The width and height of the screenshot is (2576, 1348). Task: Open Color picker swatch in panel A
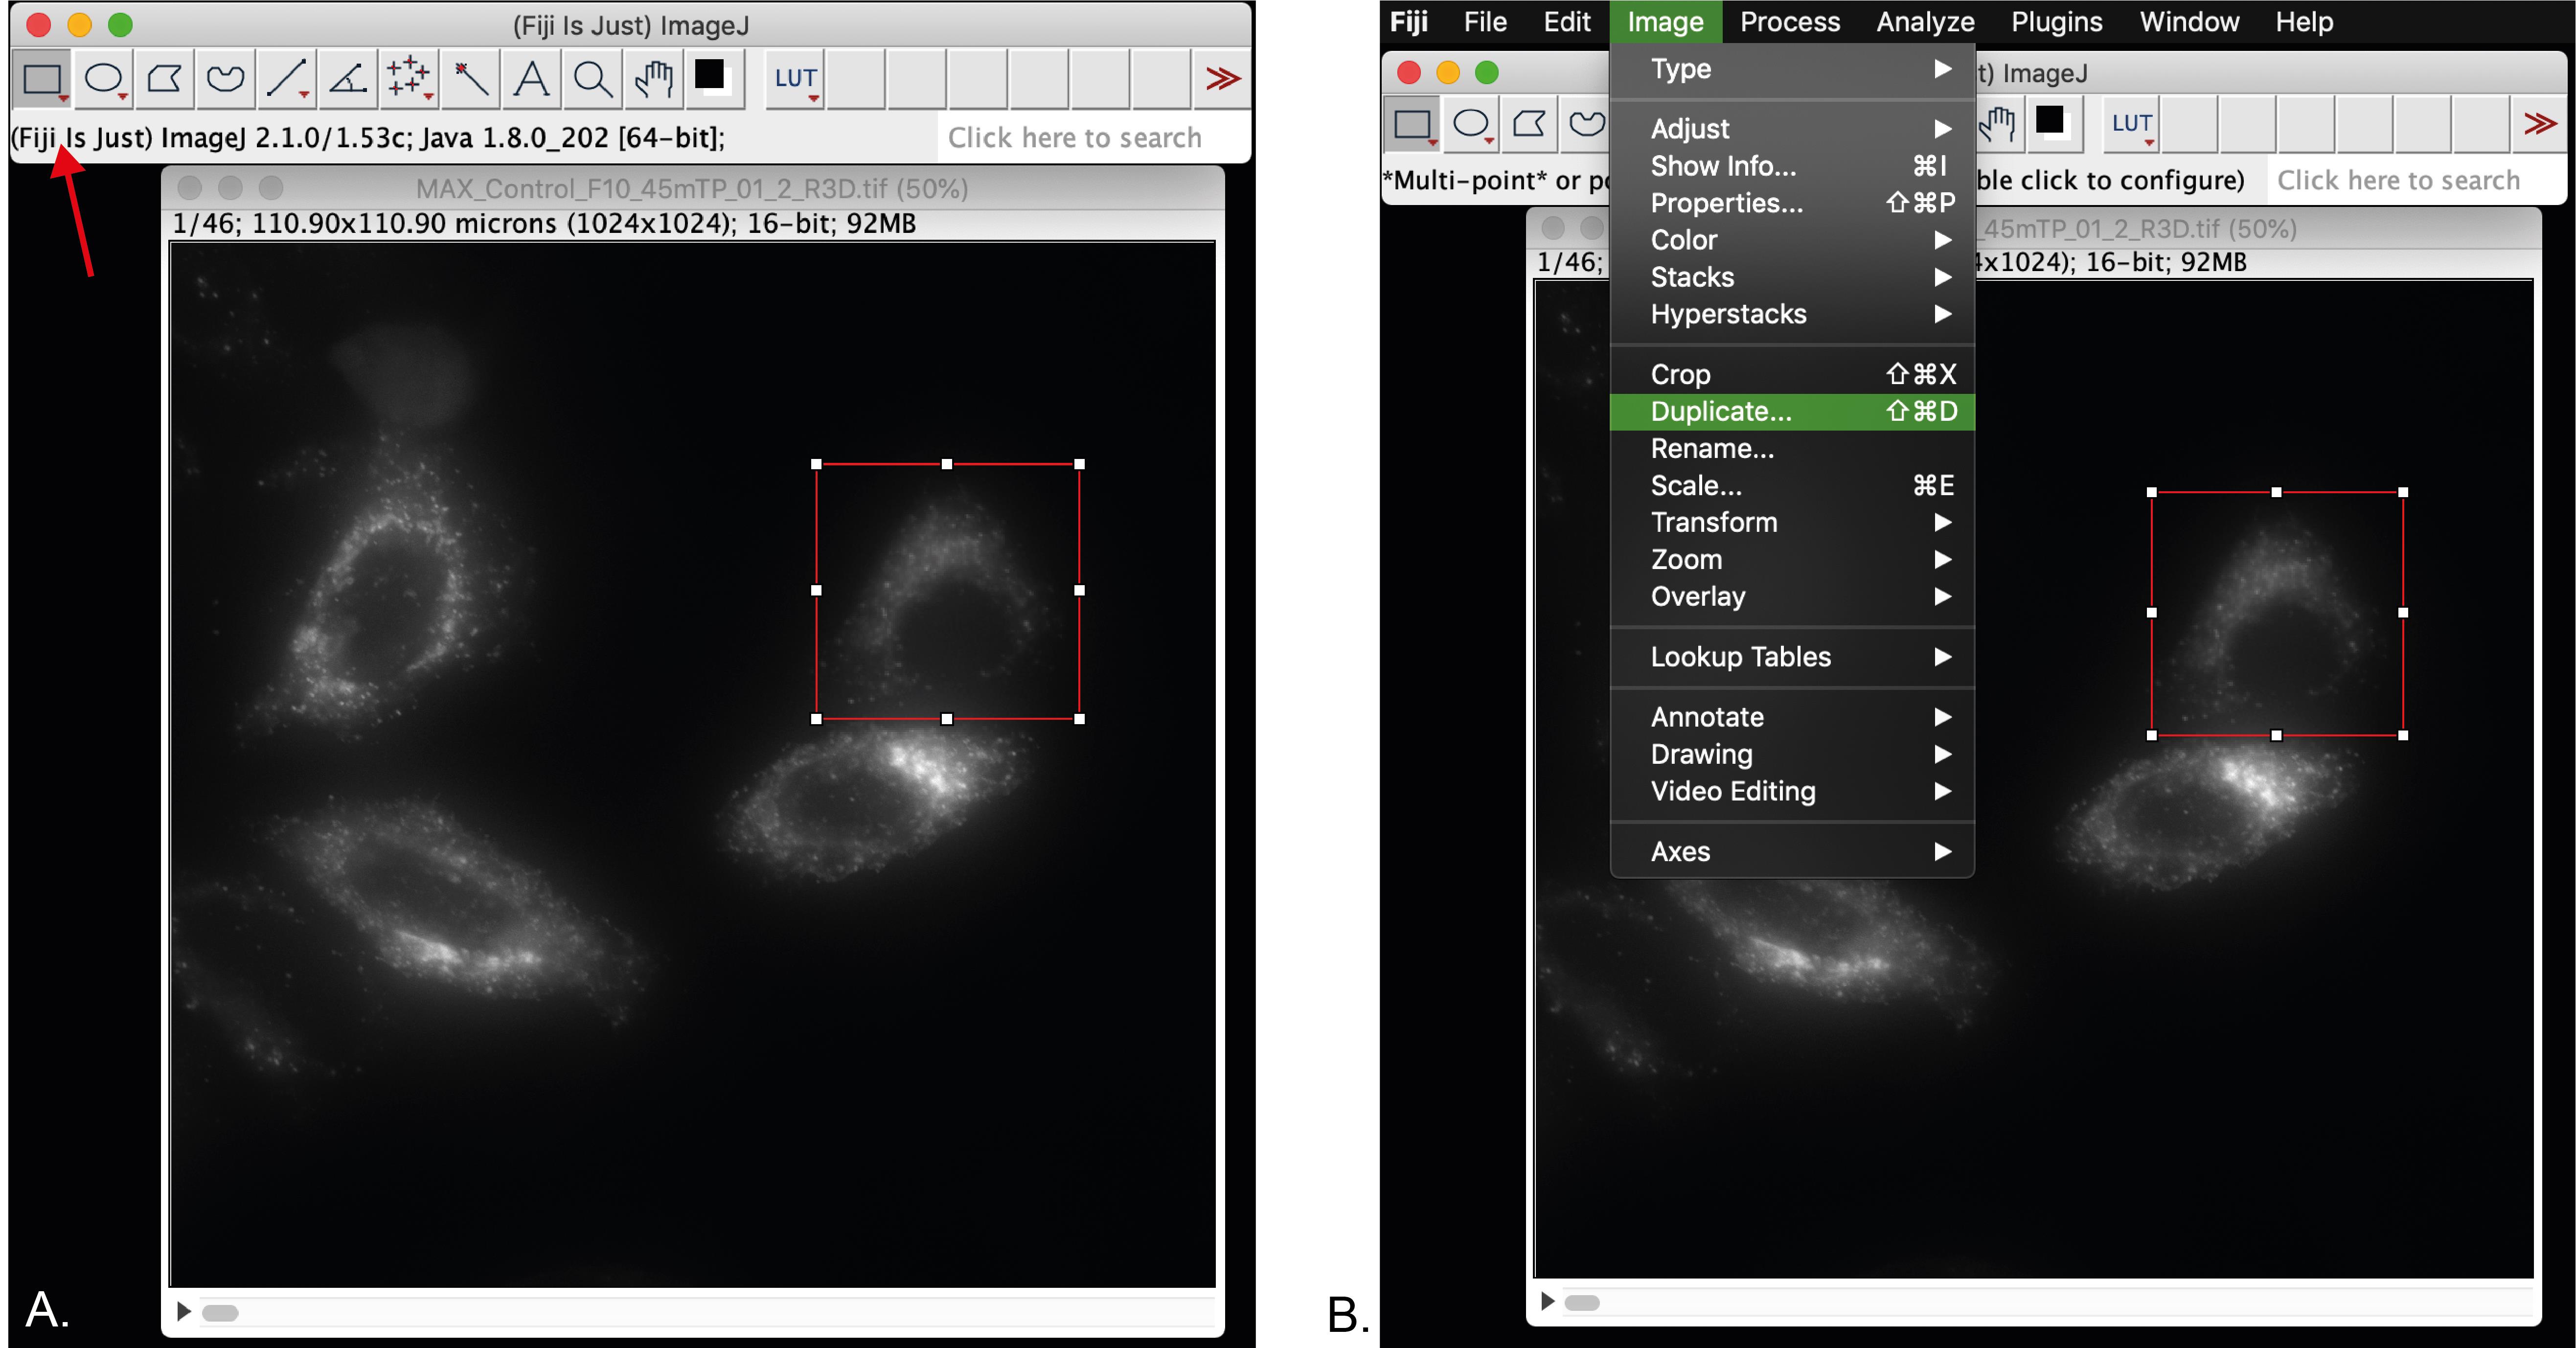coord(714,79)
